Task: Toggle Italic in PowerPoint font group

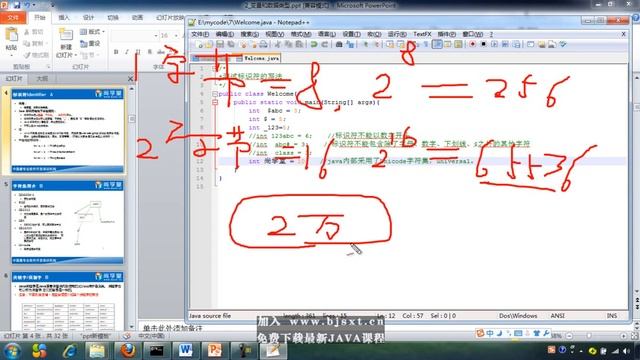Action: (127, 52)
